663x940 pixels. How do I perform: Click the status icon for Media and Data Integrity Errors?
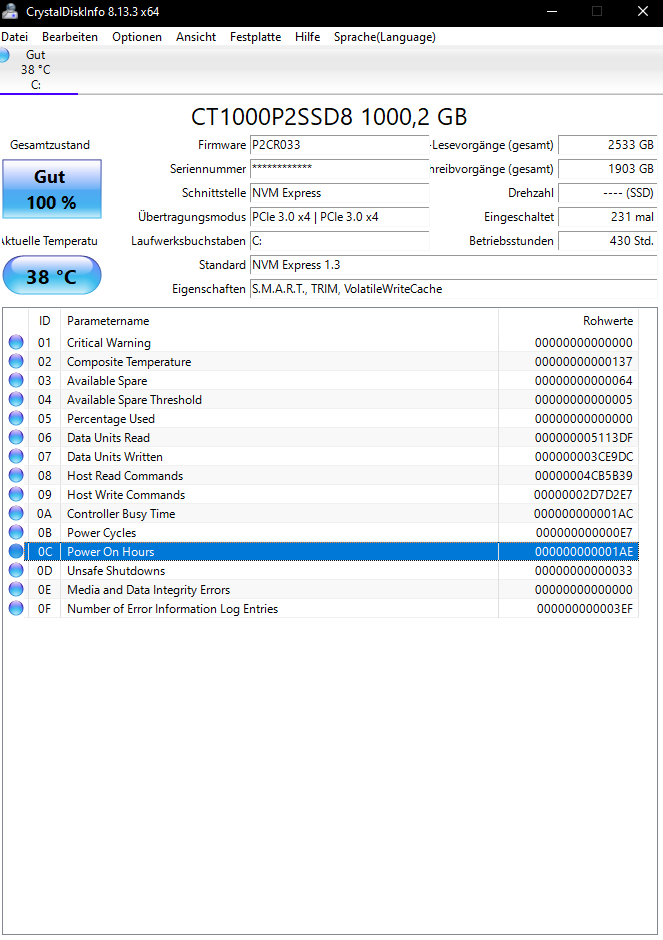pyautogui.click(x=16, y=590)
